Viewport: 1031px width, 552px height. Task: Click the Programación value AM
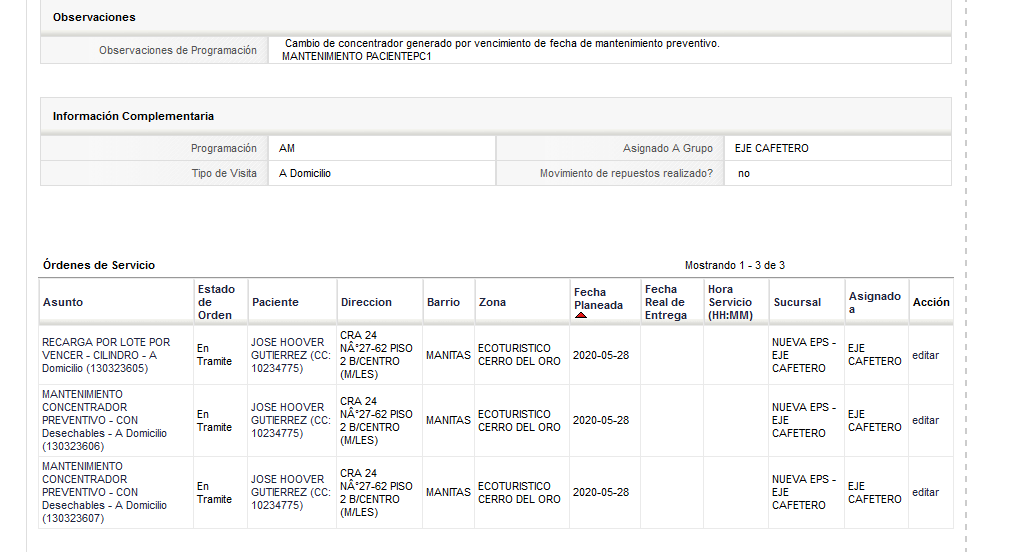[x=287, y=149]
